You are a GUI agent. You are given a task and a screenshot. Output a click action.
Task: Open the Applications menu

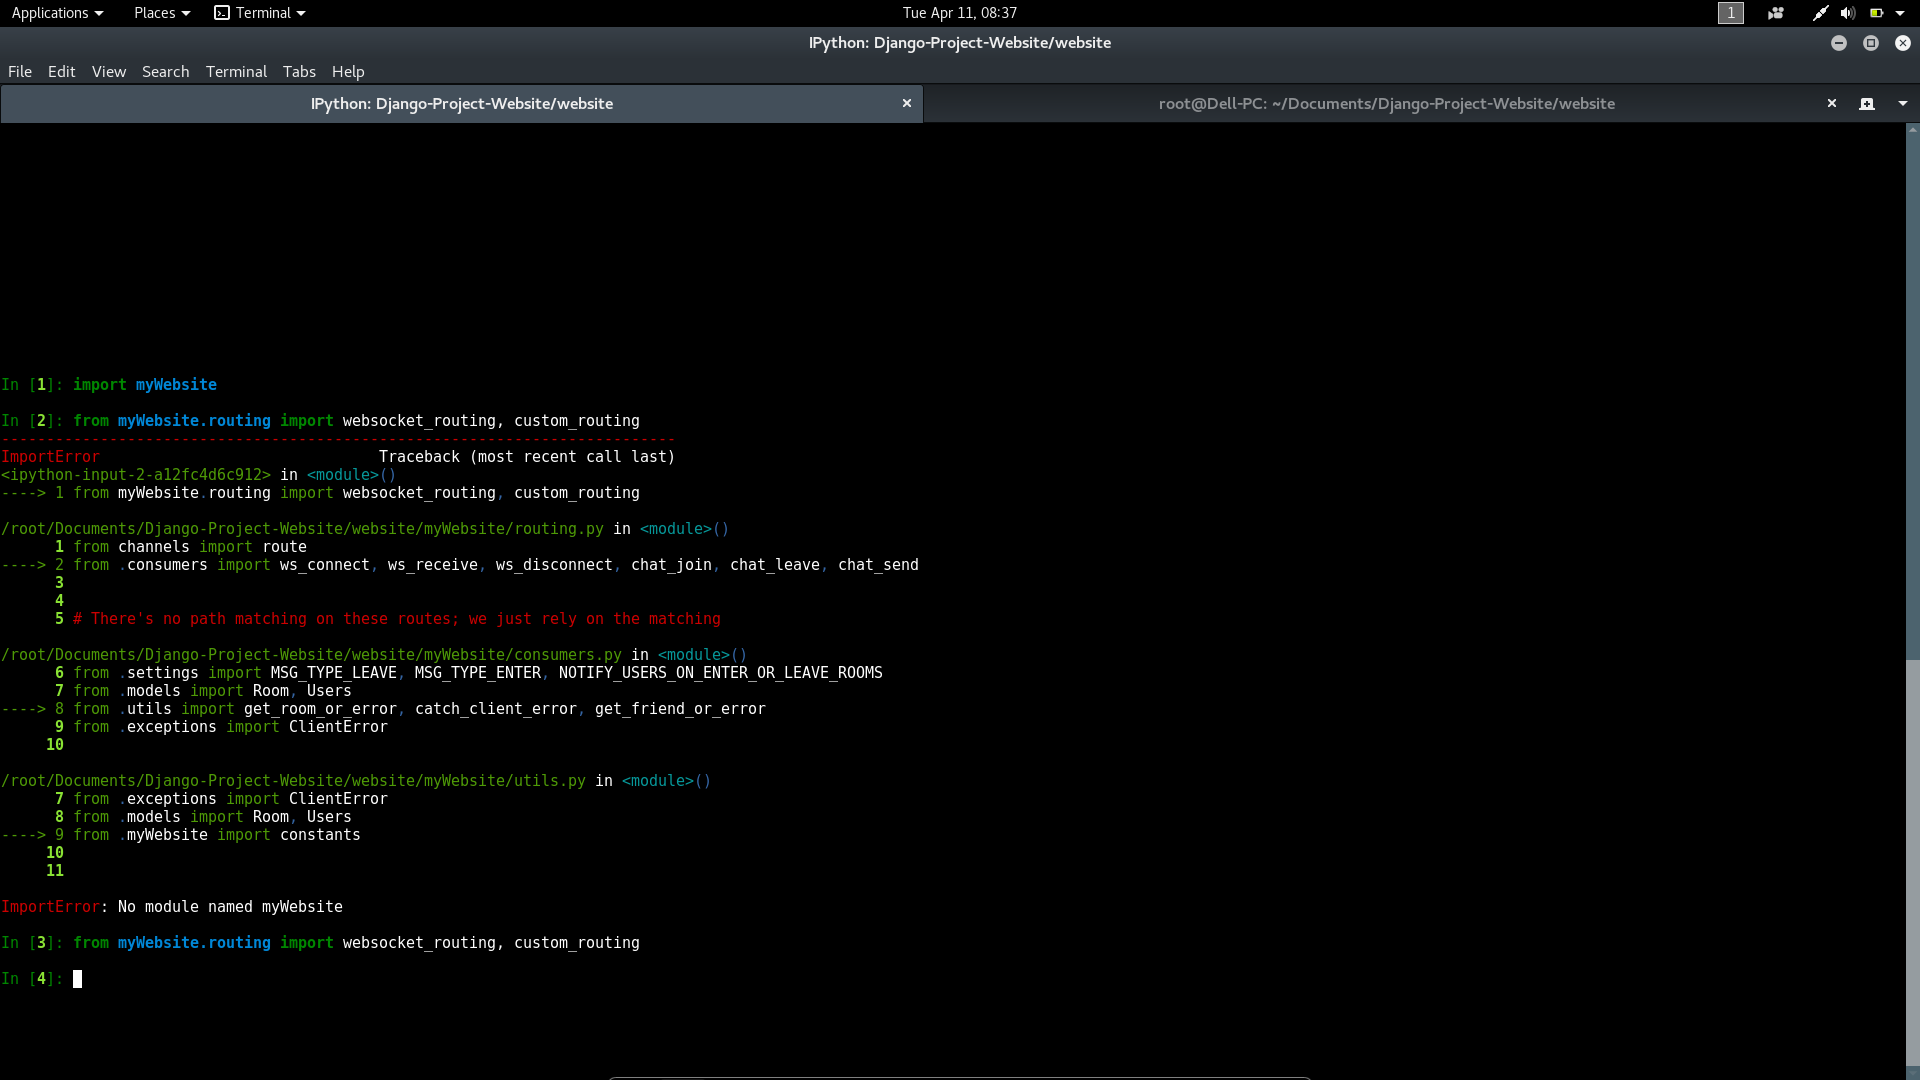57,13
